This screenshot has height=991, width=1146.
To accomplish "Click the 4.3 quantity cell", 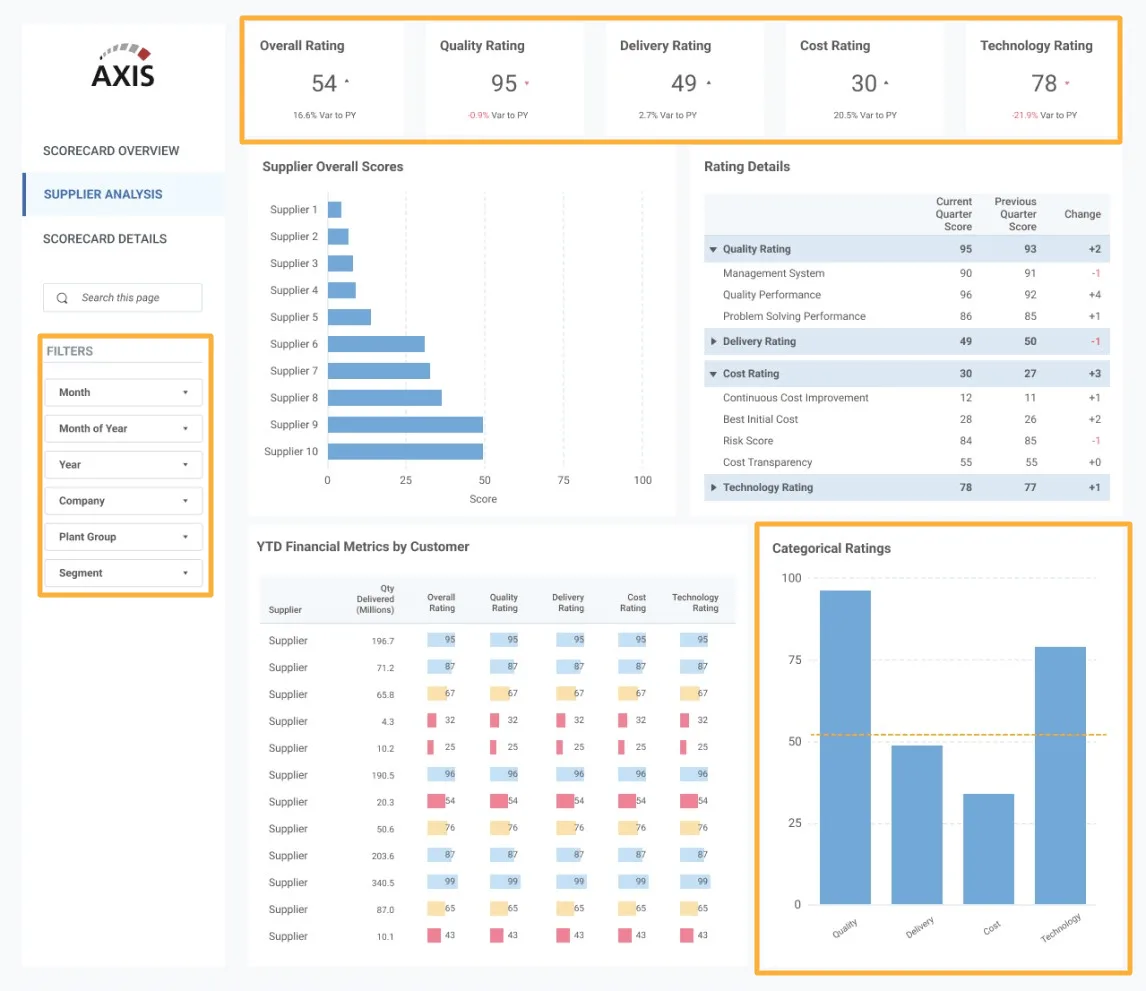I will click(387, 721).
